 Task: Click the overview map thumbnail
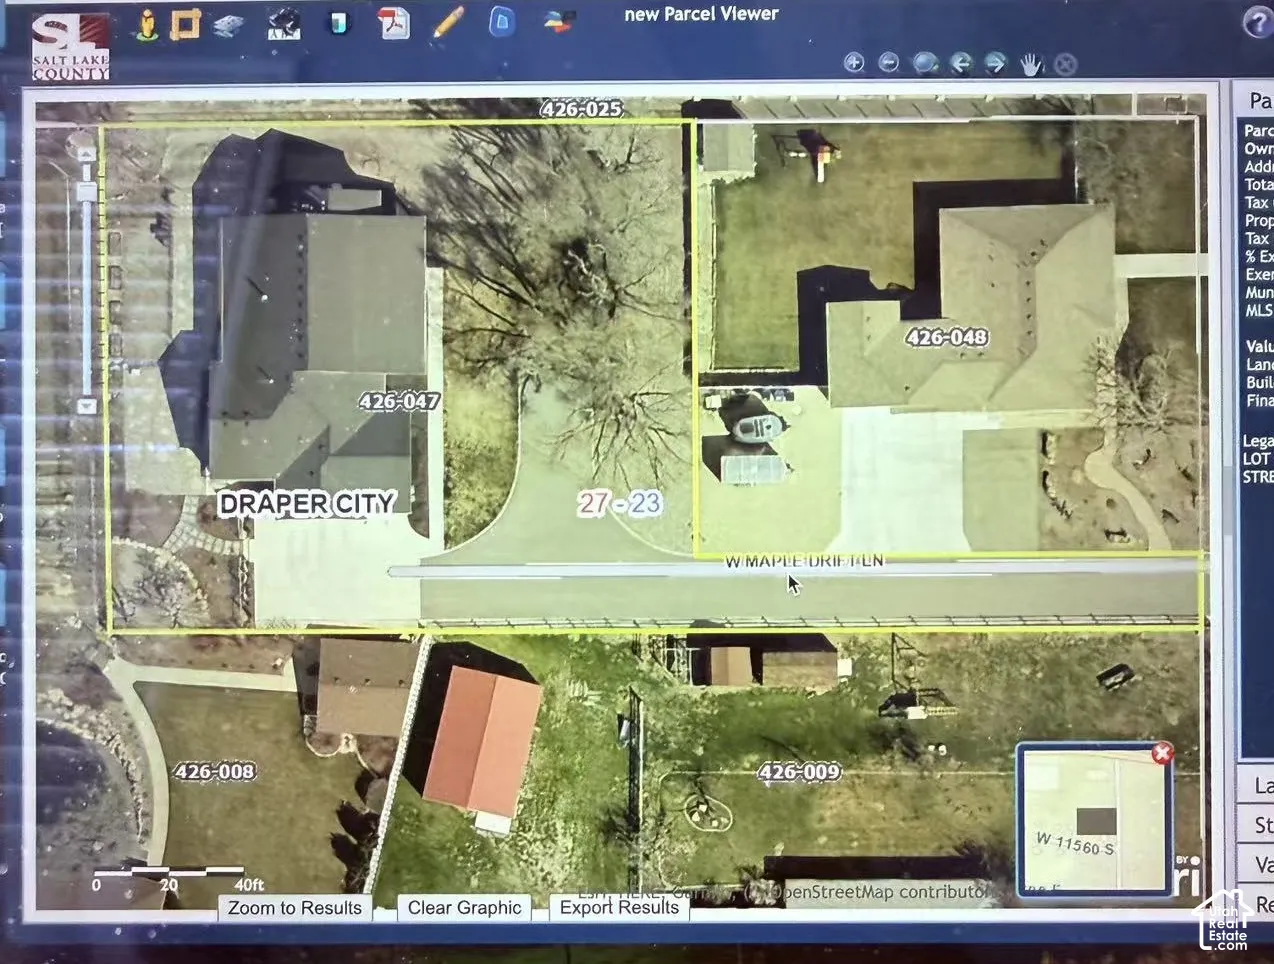(x=1095, y=818)
